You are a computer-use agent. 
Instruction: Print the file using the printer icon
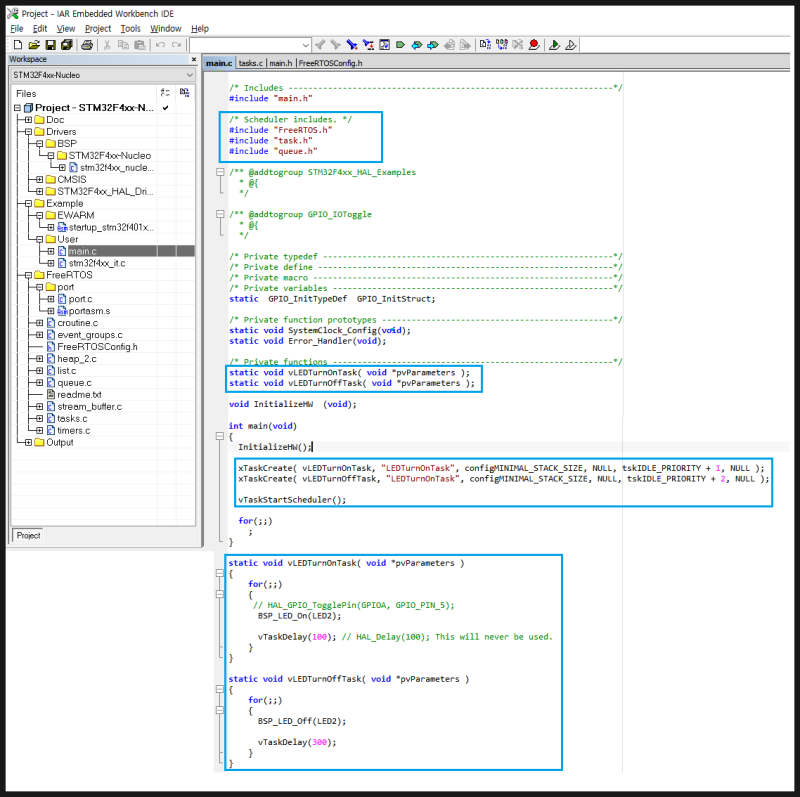(87, 45)
